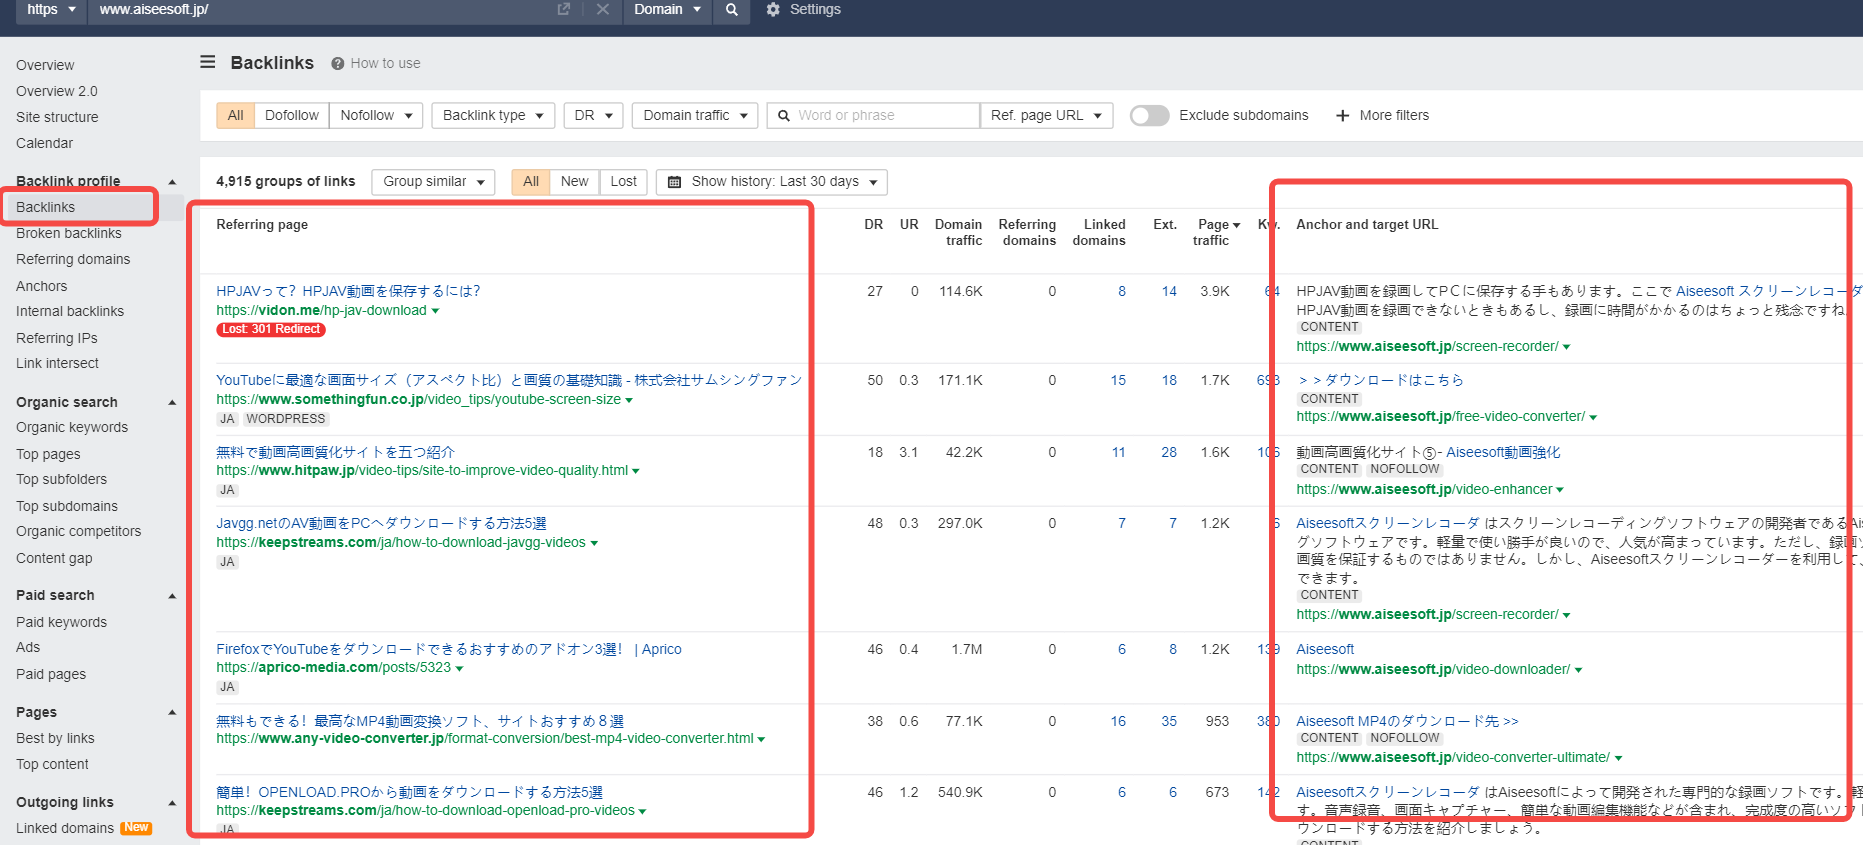
Task: Select All link type filter
Action: pos(235,115)
